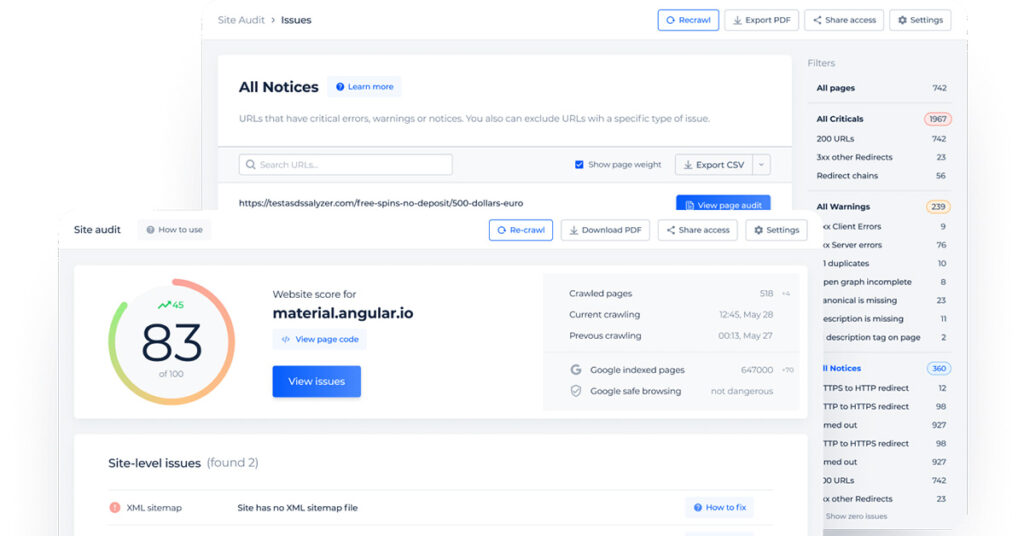1024x536 pixels.
Task: Click Download PDF in Site audit window
Action: [605, 230]
